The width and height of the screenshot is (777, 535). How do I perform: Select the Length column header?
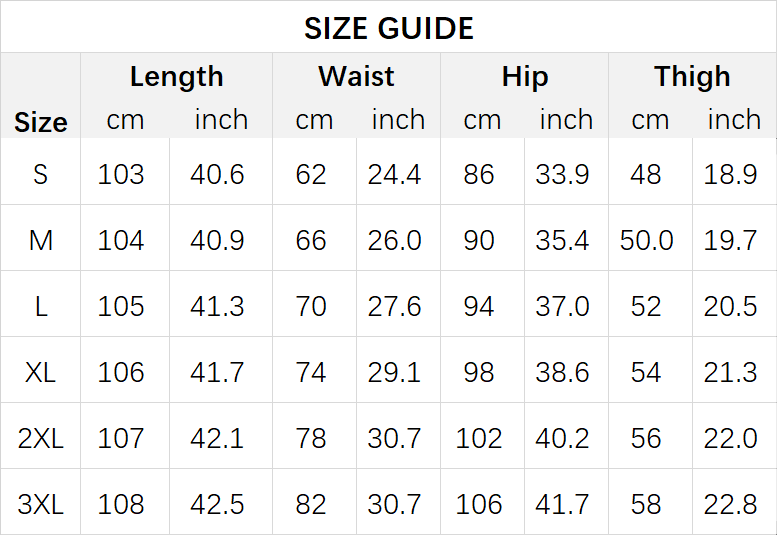pos(176,77)
